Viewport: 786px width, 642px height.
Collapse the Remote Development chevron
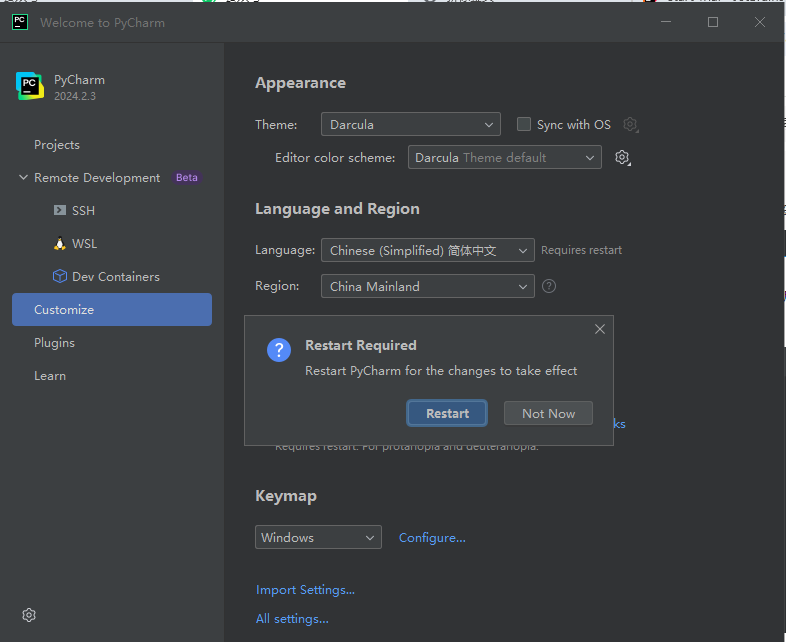coord(23,177)
